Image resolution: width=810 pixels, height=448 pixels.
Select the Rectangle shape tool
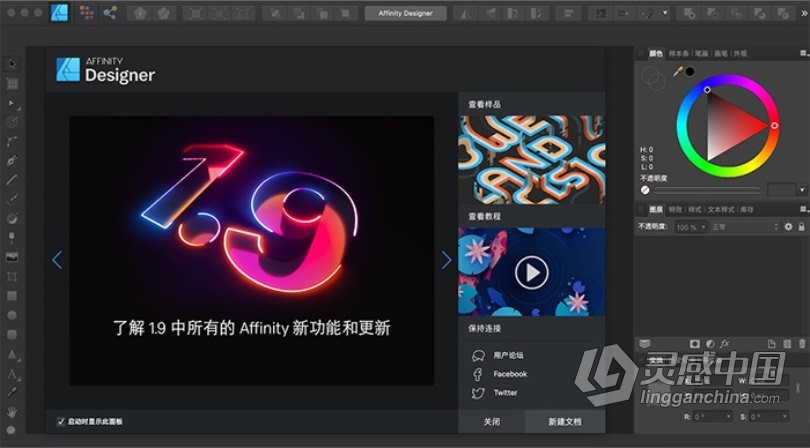(12, 296)
